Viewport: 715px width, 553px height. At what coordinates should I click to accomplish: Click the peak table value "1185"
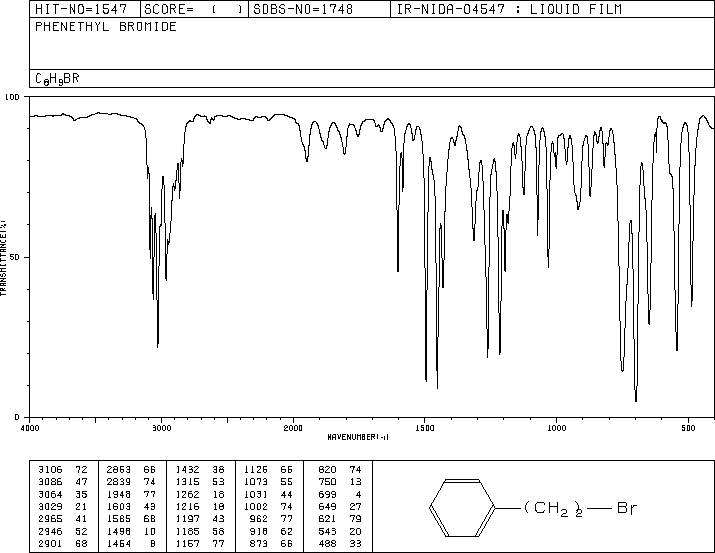pyautogui.click(x=187, y=531)
